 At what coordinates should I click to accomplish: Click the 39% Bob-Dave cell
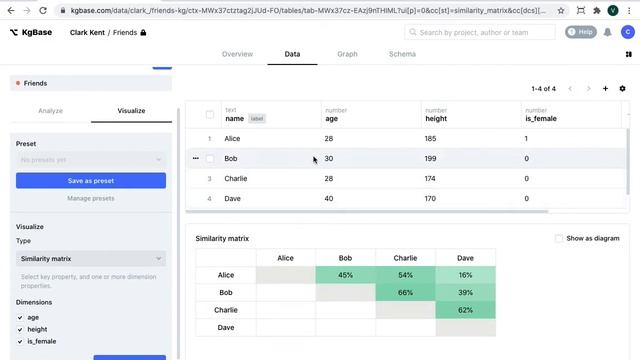pos(465,292)
